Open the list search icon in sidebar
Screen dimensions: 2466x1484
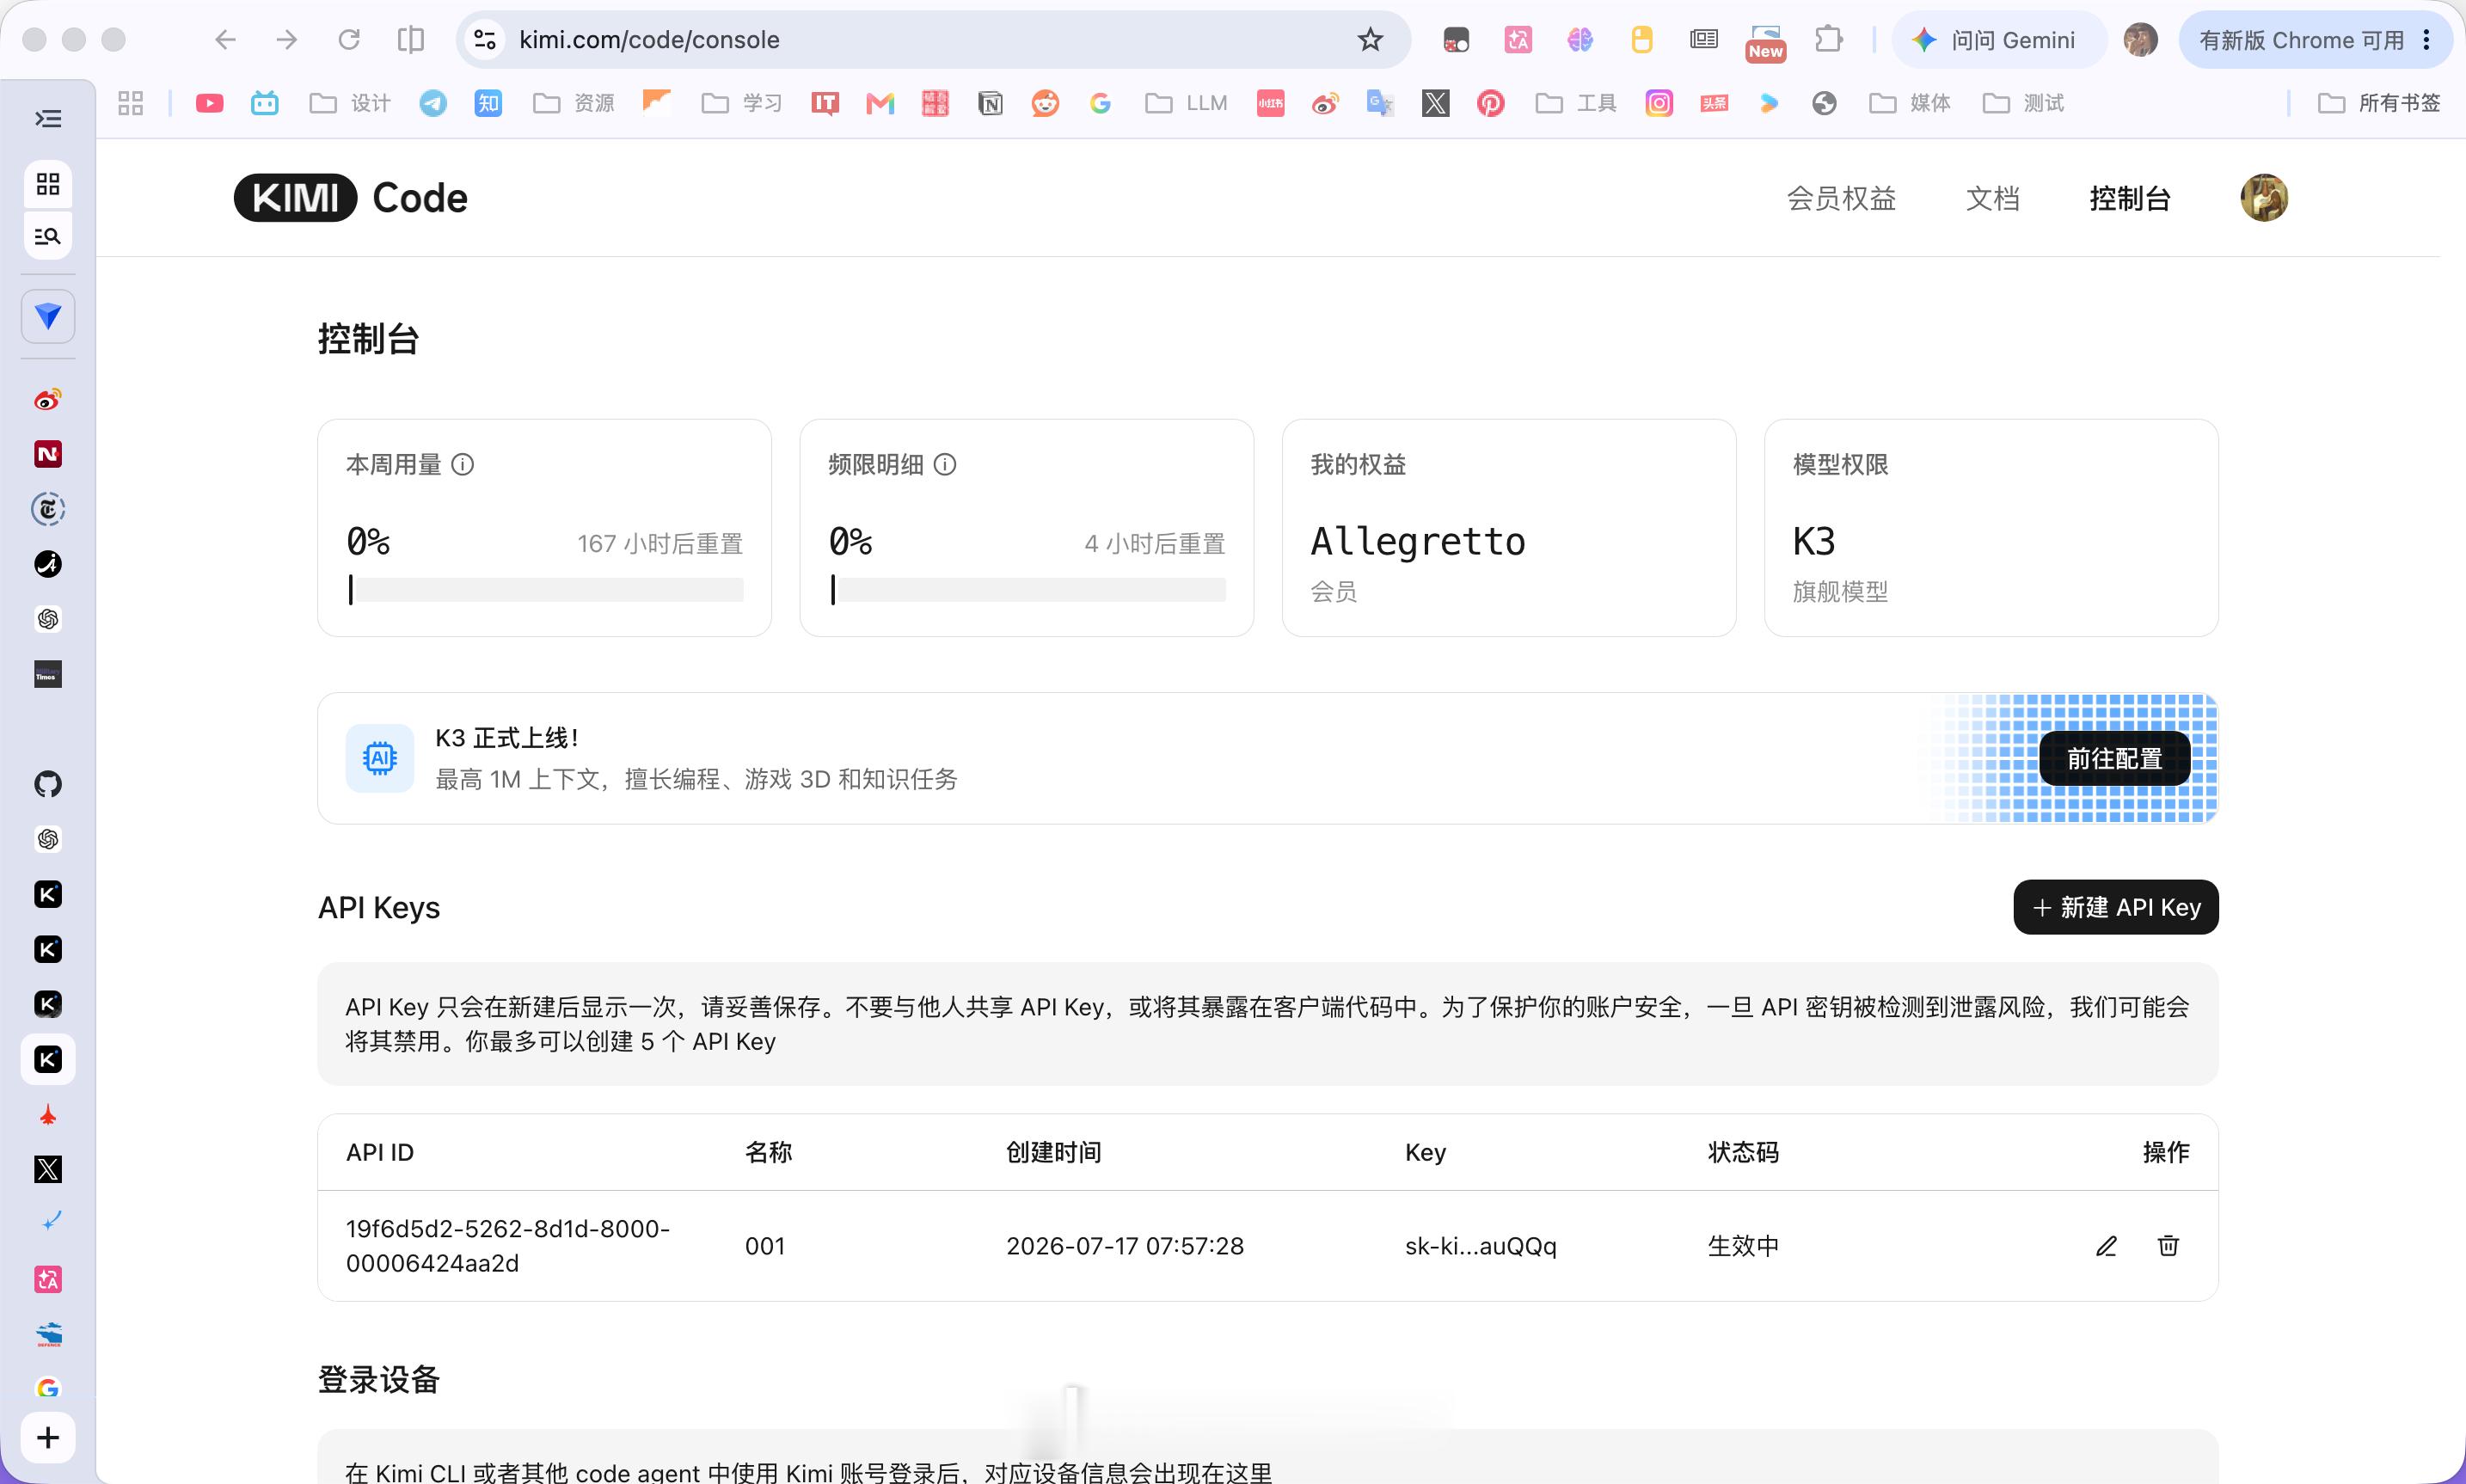tap(48, 236)
